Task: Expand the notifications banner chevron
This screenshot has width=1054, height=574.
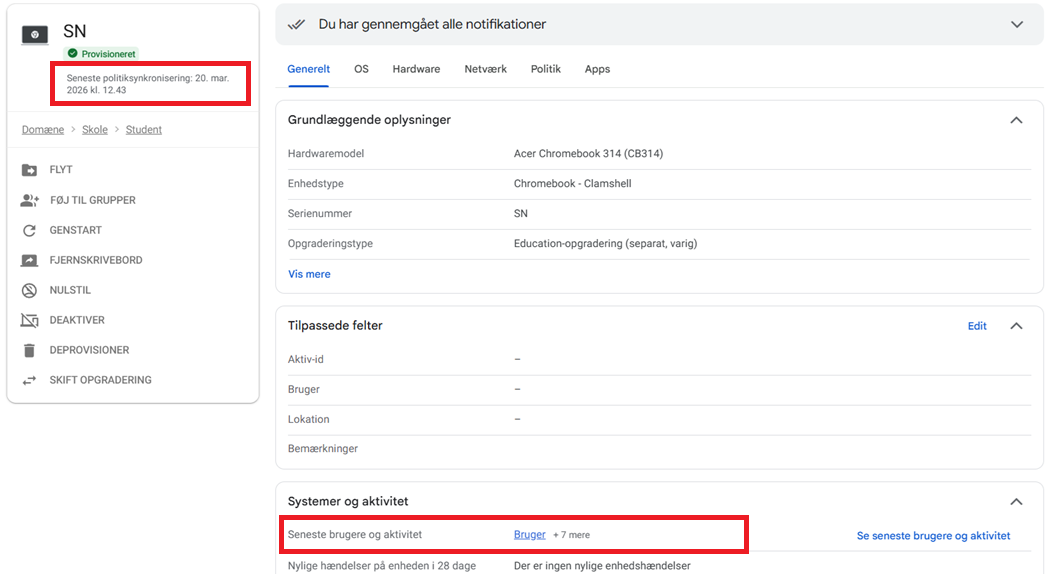Action: pyautogui.click(x=1017, y=24)
